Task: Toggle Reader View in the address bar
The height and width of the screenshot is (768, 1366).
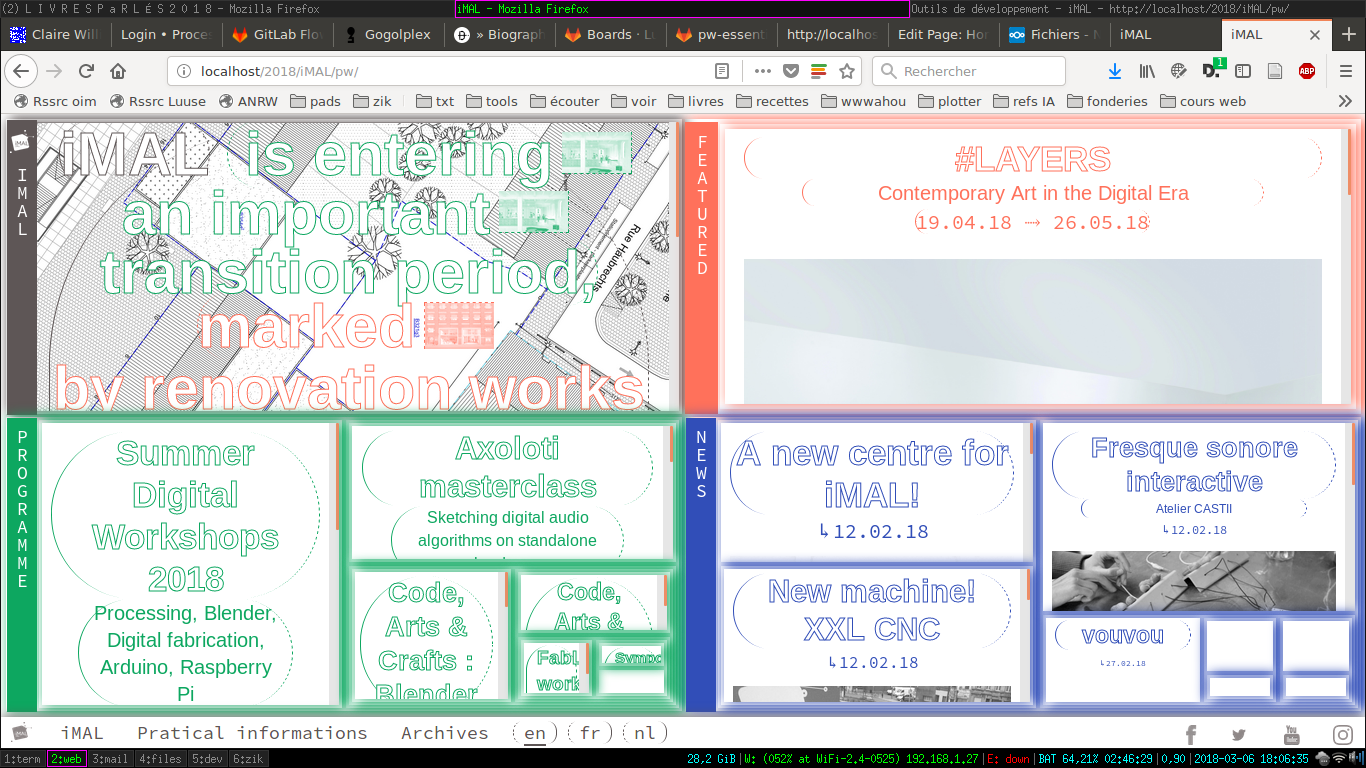Action: click(722, 71)
